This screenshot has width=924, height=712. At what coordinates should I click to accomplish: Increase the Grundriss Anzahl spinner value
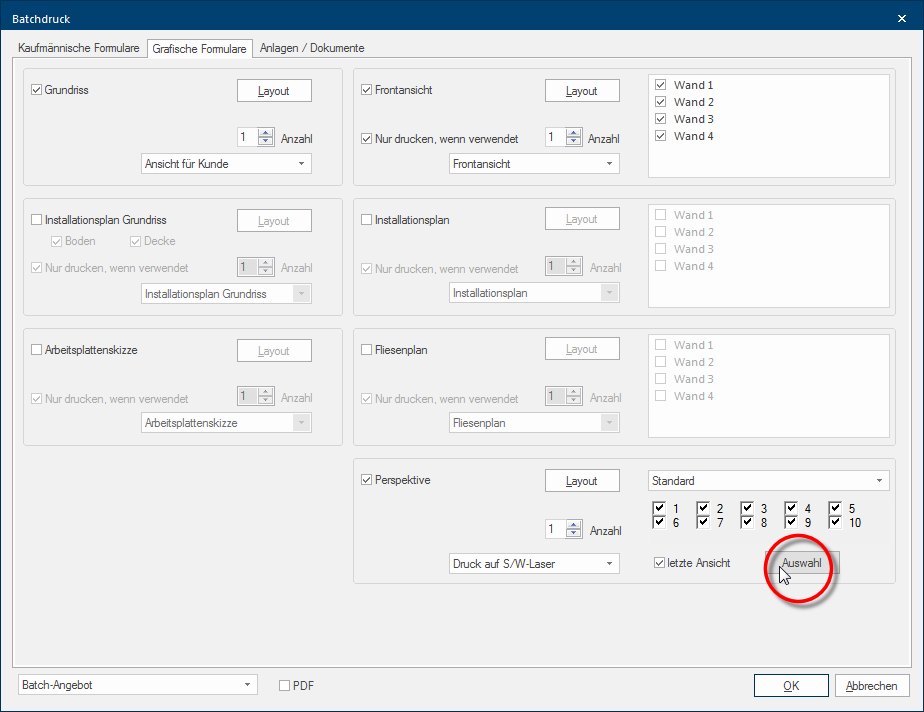click(x=266, y=133)
